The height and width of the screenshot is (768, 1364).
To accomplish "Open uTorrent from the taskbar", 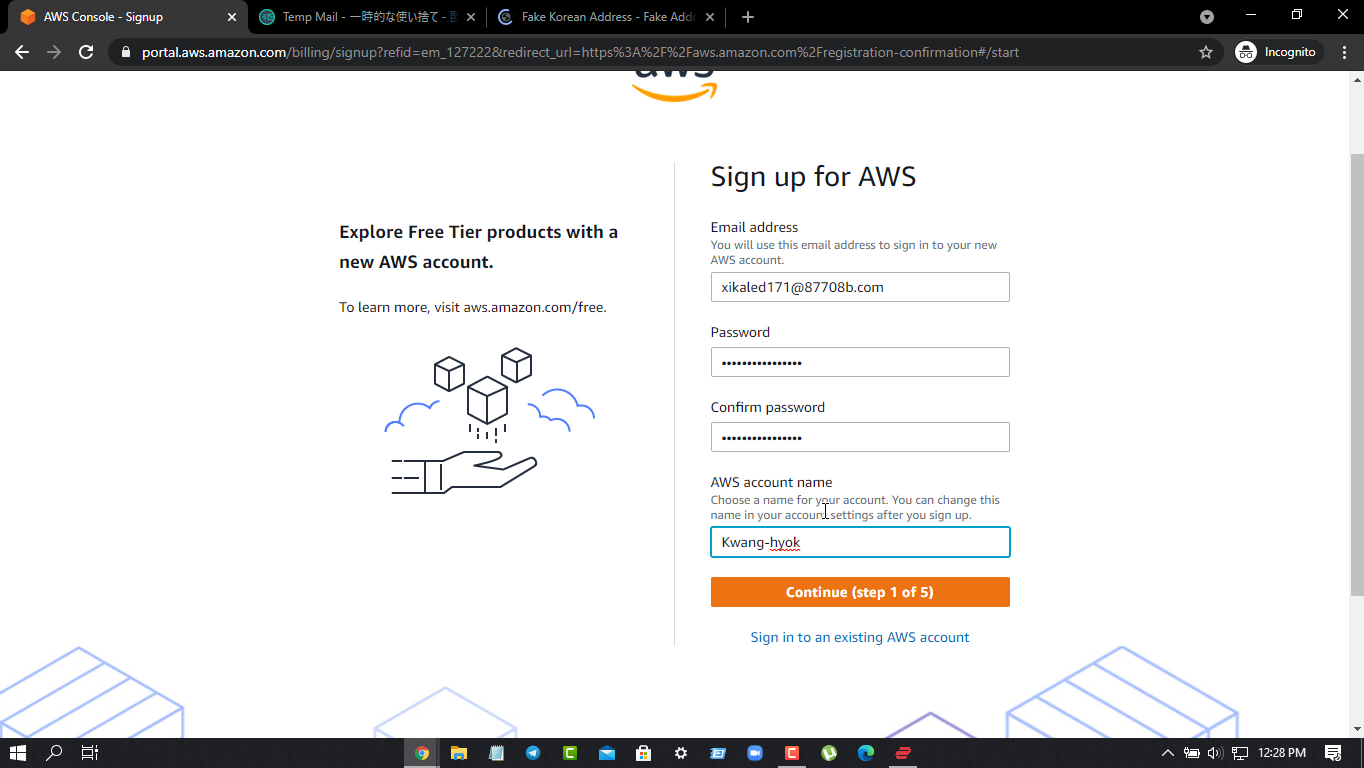I will tap(829, 753).
